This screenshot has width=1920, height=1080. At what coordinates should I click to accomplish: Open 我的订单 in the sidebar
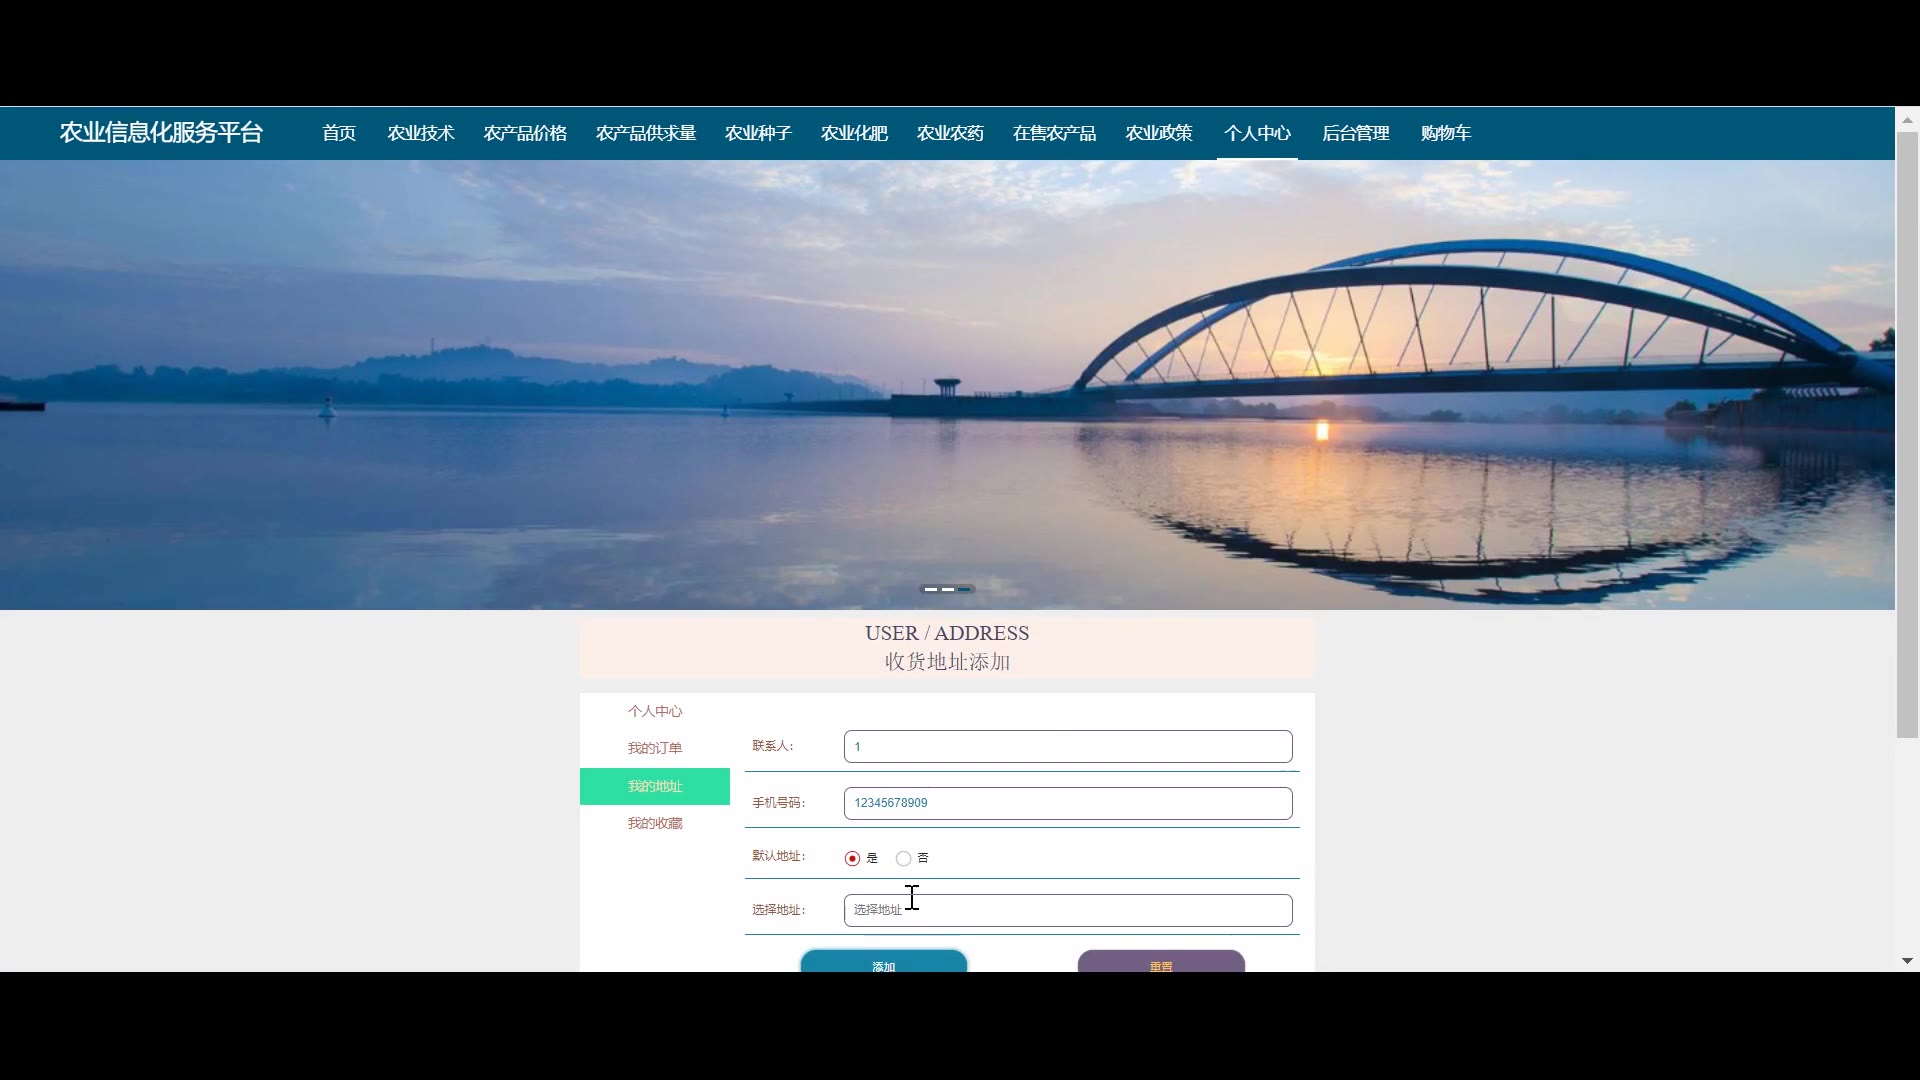pyautogui.click(x=655, y=748)
